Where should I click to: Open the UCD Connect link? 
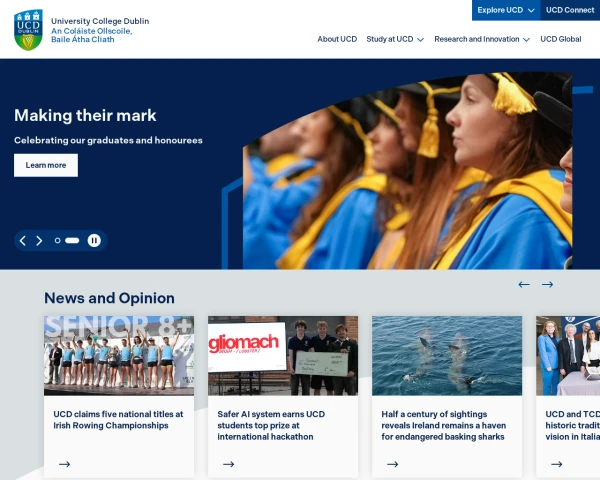coord(570,10)
